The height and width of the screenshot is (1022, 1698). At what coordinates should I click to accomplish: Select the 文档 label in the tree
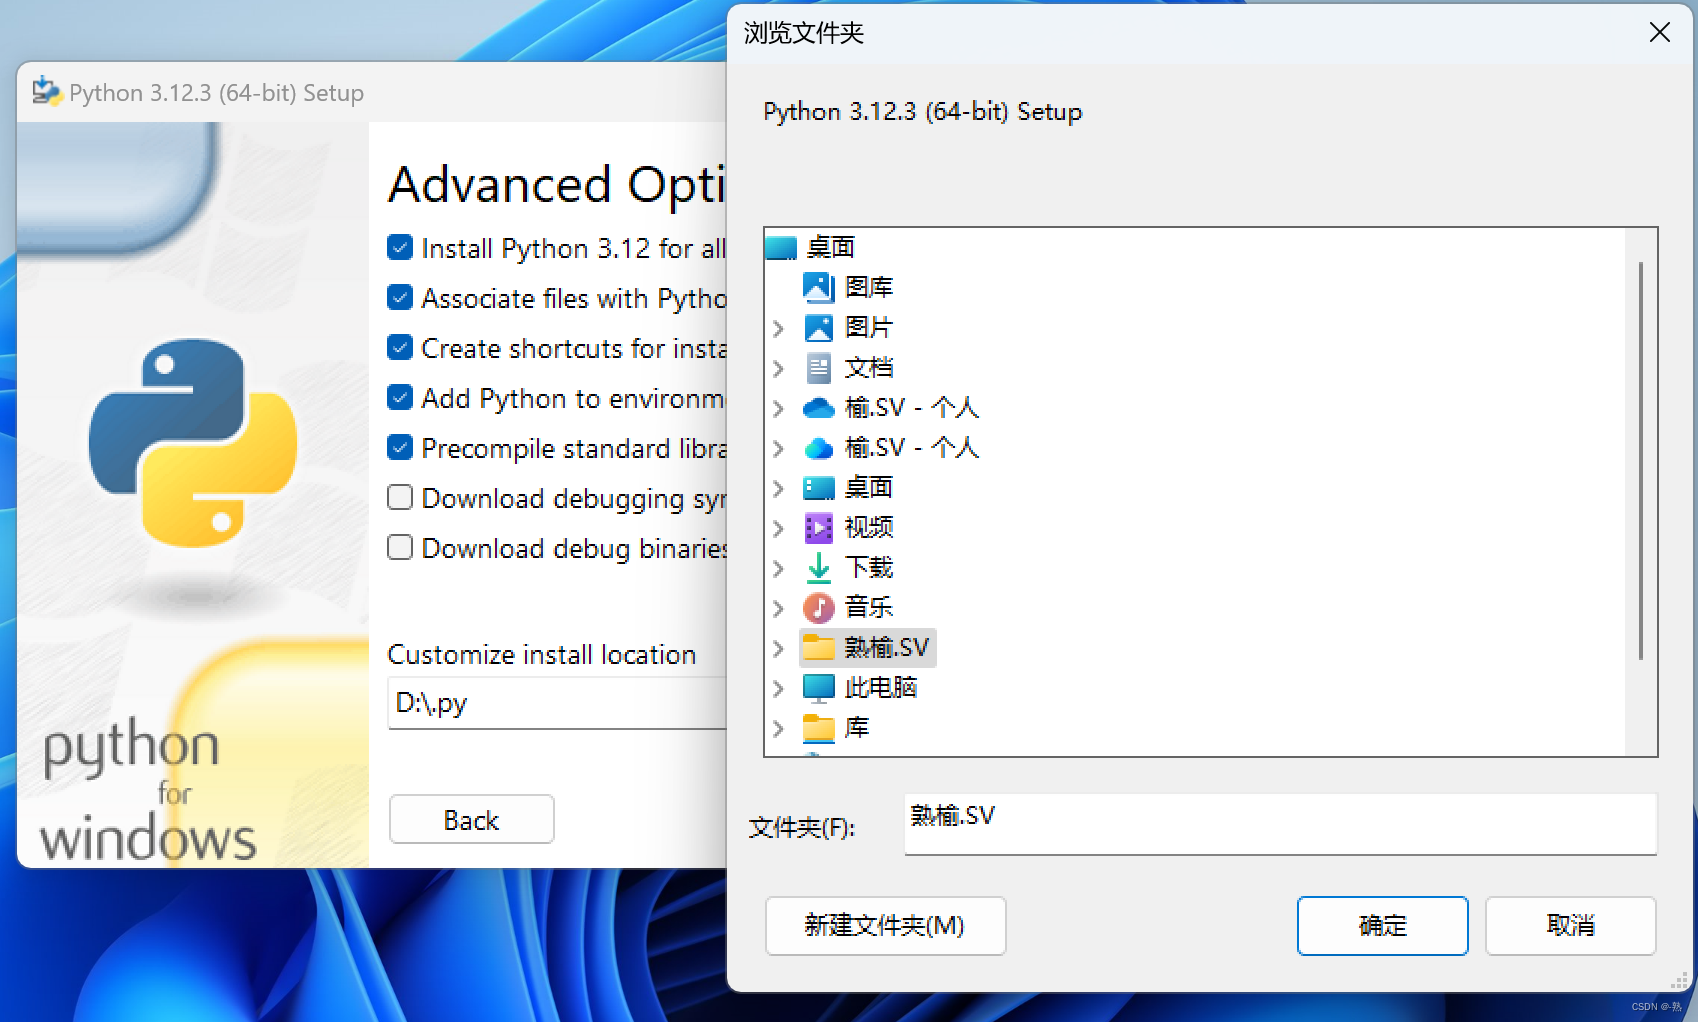(x=869, y=368)
